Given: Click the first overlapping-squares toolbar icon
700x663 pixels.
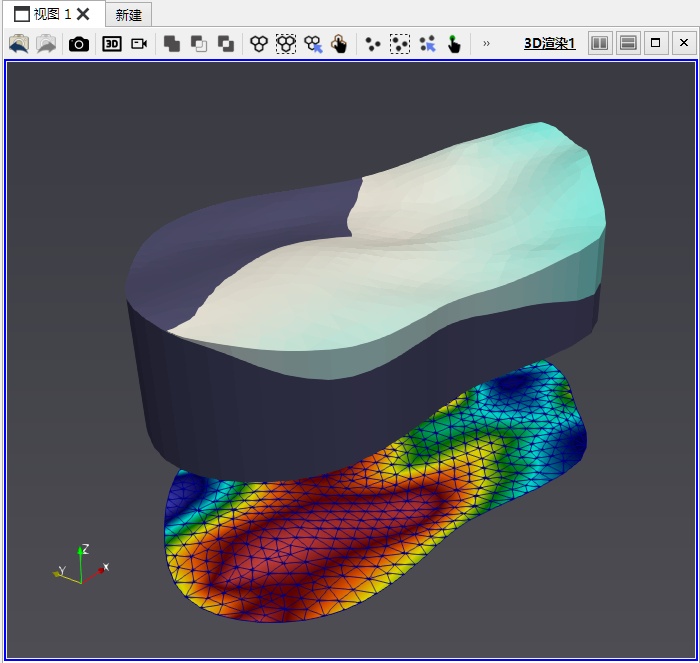Looking at the screenshot, I should click(171, 44).
